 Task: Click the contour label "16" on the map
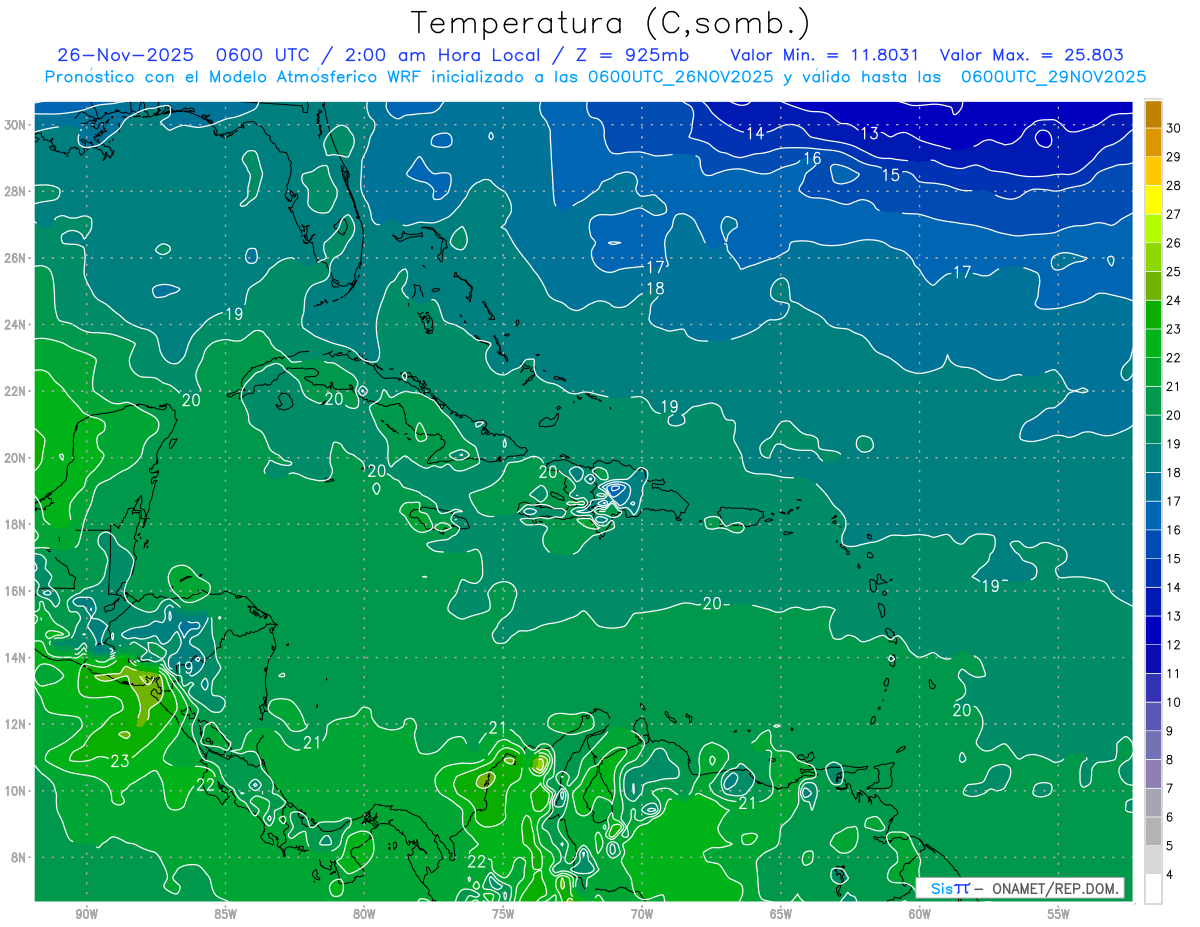pos(812,158)
